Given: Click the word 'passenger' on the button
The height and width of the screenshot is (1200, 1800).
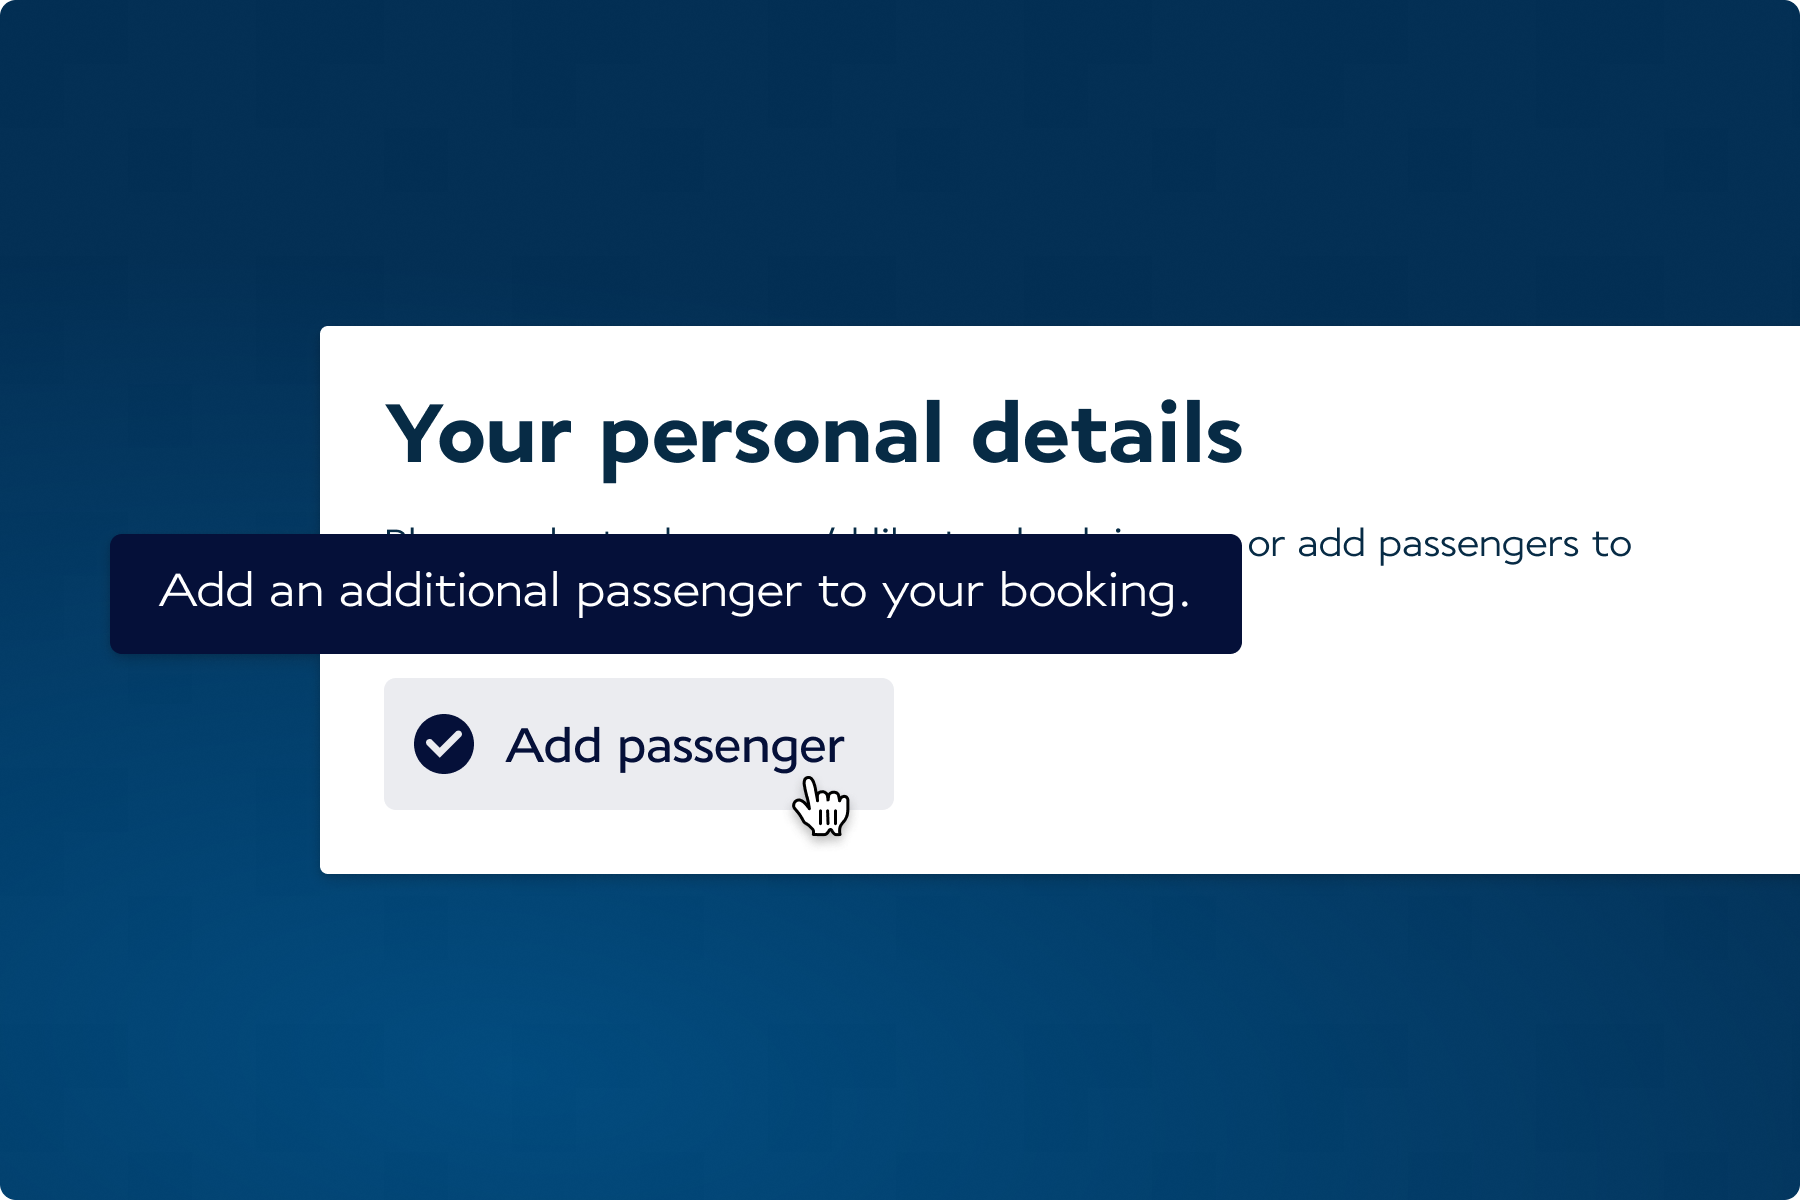Looking at the screenshot, I should click(731, 748).
